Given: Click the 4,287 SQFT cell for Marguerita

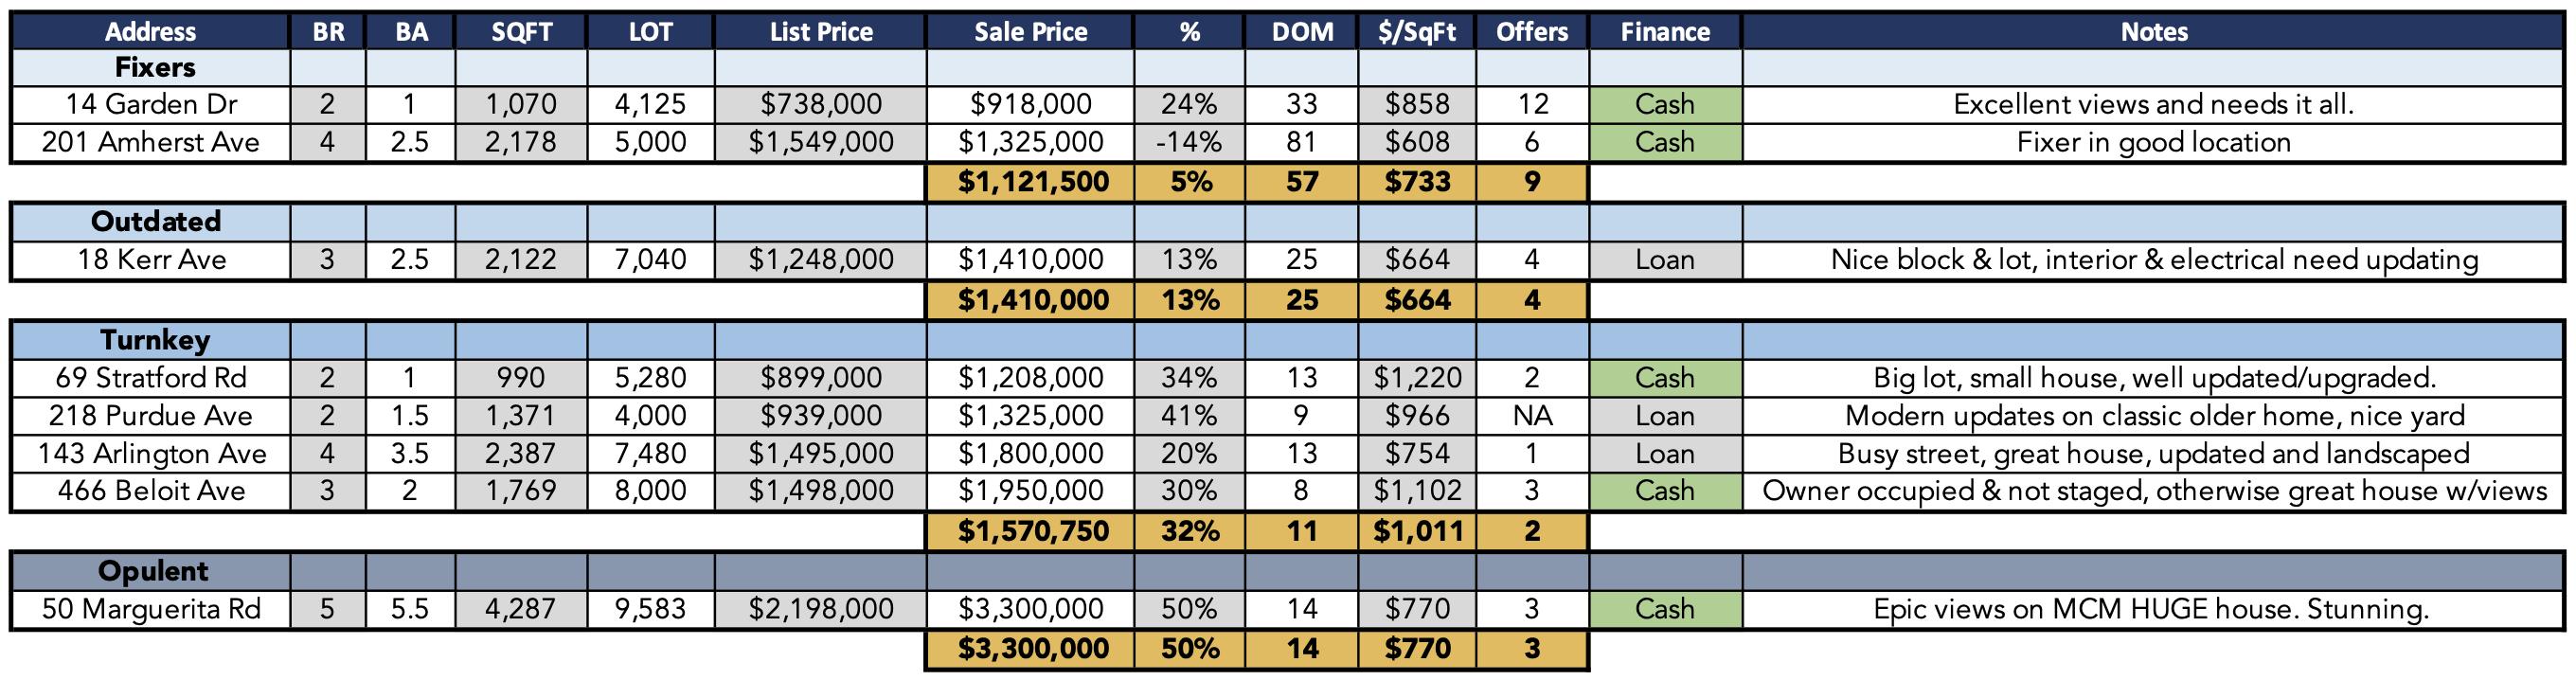Looking at the screenshot, I should (x=521, y=609).
